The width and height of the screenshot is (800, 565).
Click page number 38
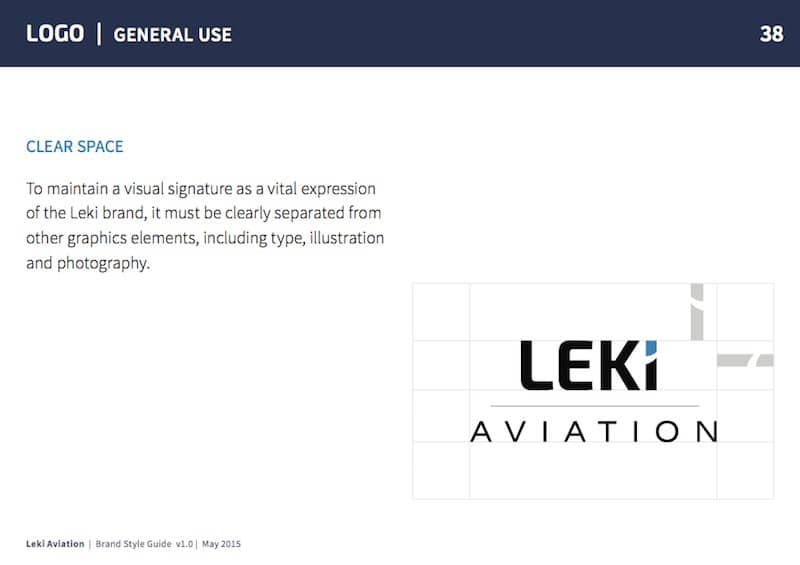[x=771, y=34]
